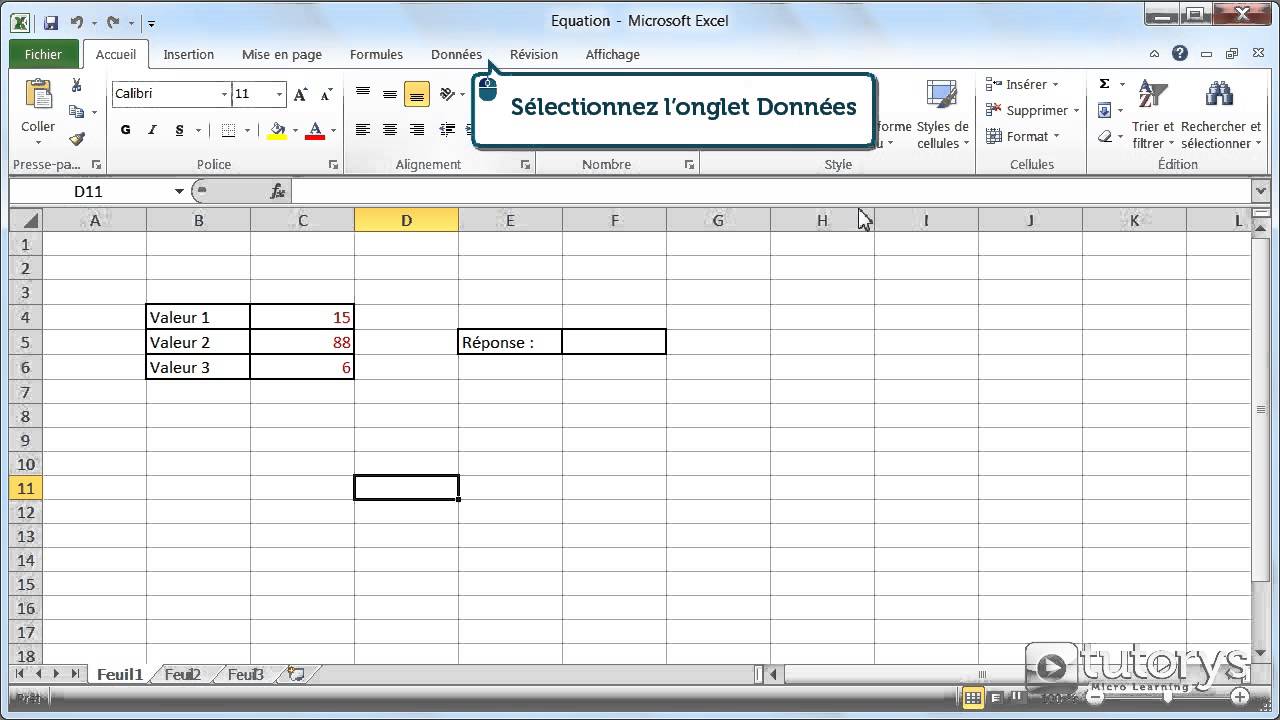Align text to middle of cell
The image size is (1280, 720).
click(390, 94)
